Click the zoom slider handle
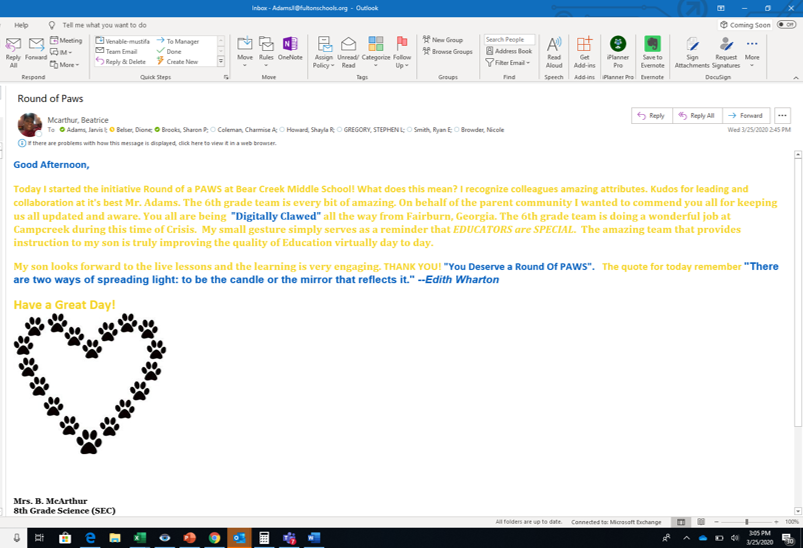 [747, 521]
